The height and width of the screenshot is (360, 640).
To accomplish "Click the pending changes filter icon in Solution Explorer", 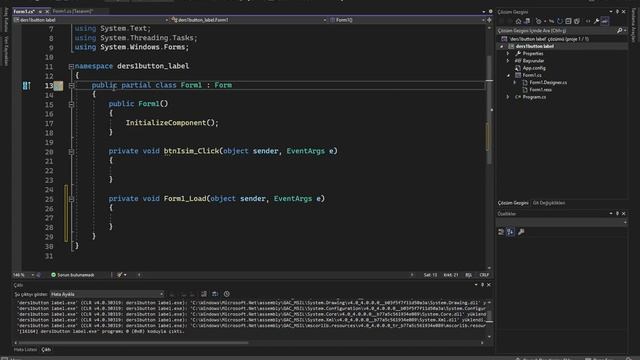I will tap(539, 21).
